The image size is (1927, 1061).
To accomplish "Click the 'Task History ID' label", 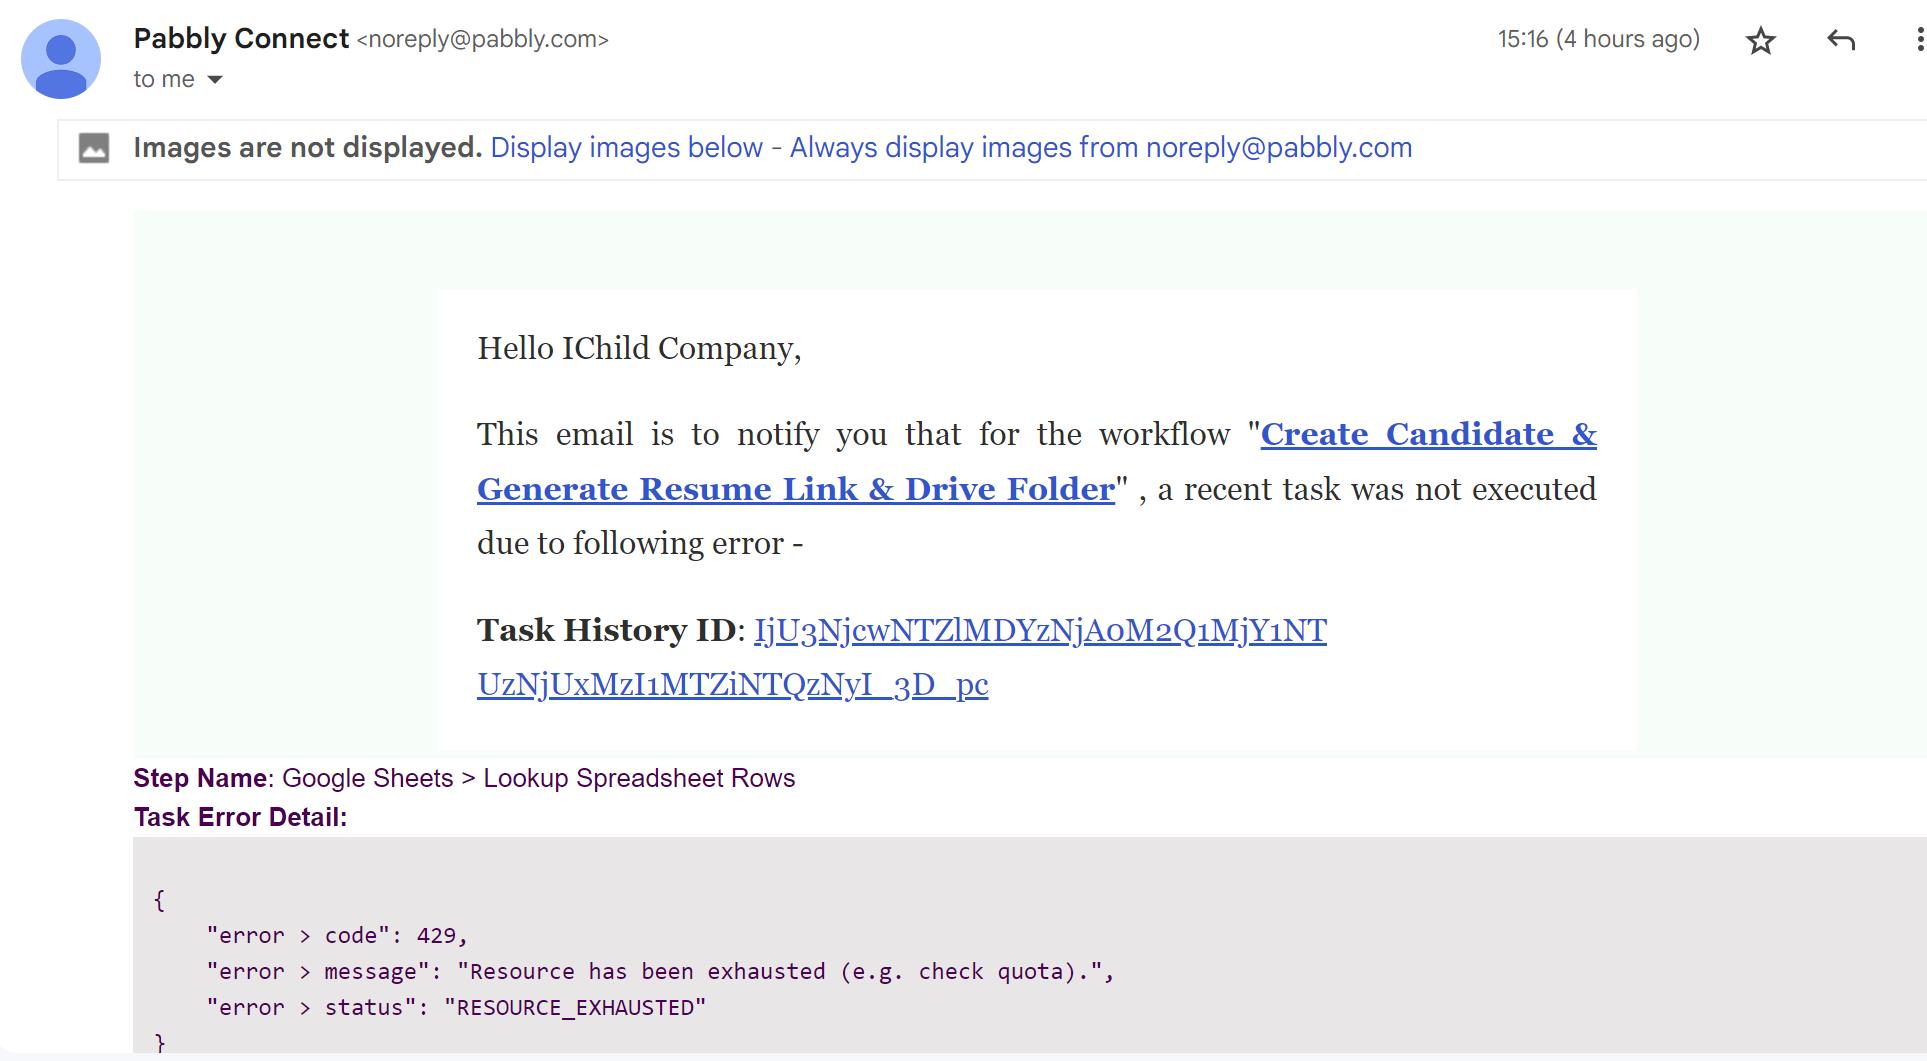I will (x=606, y=630).
